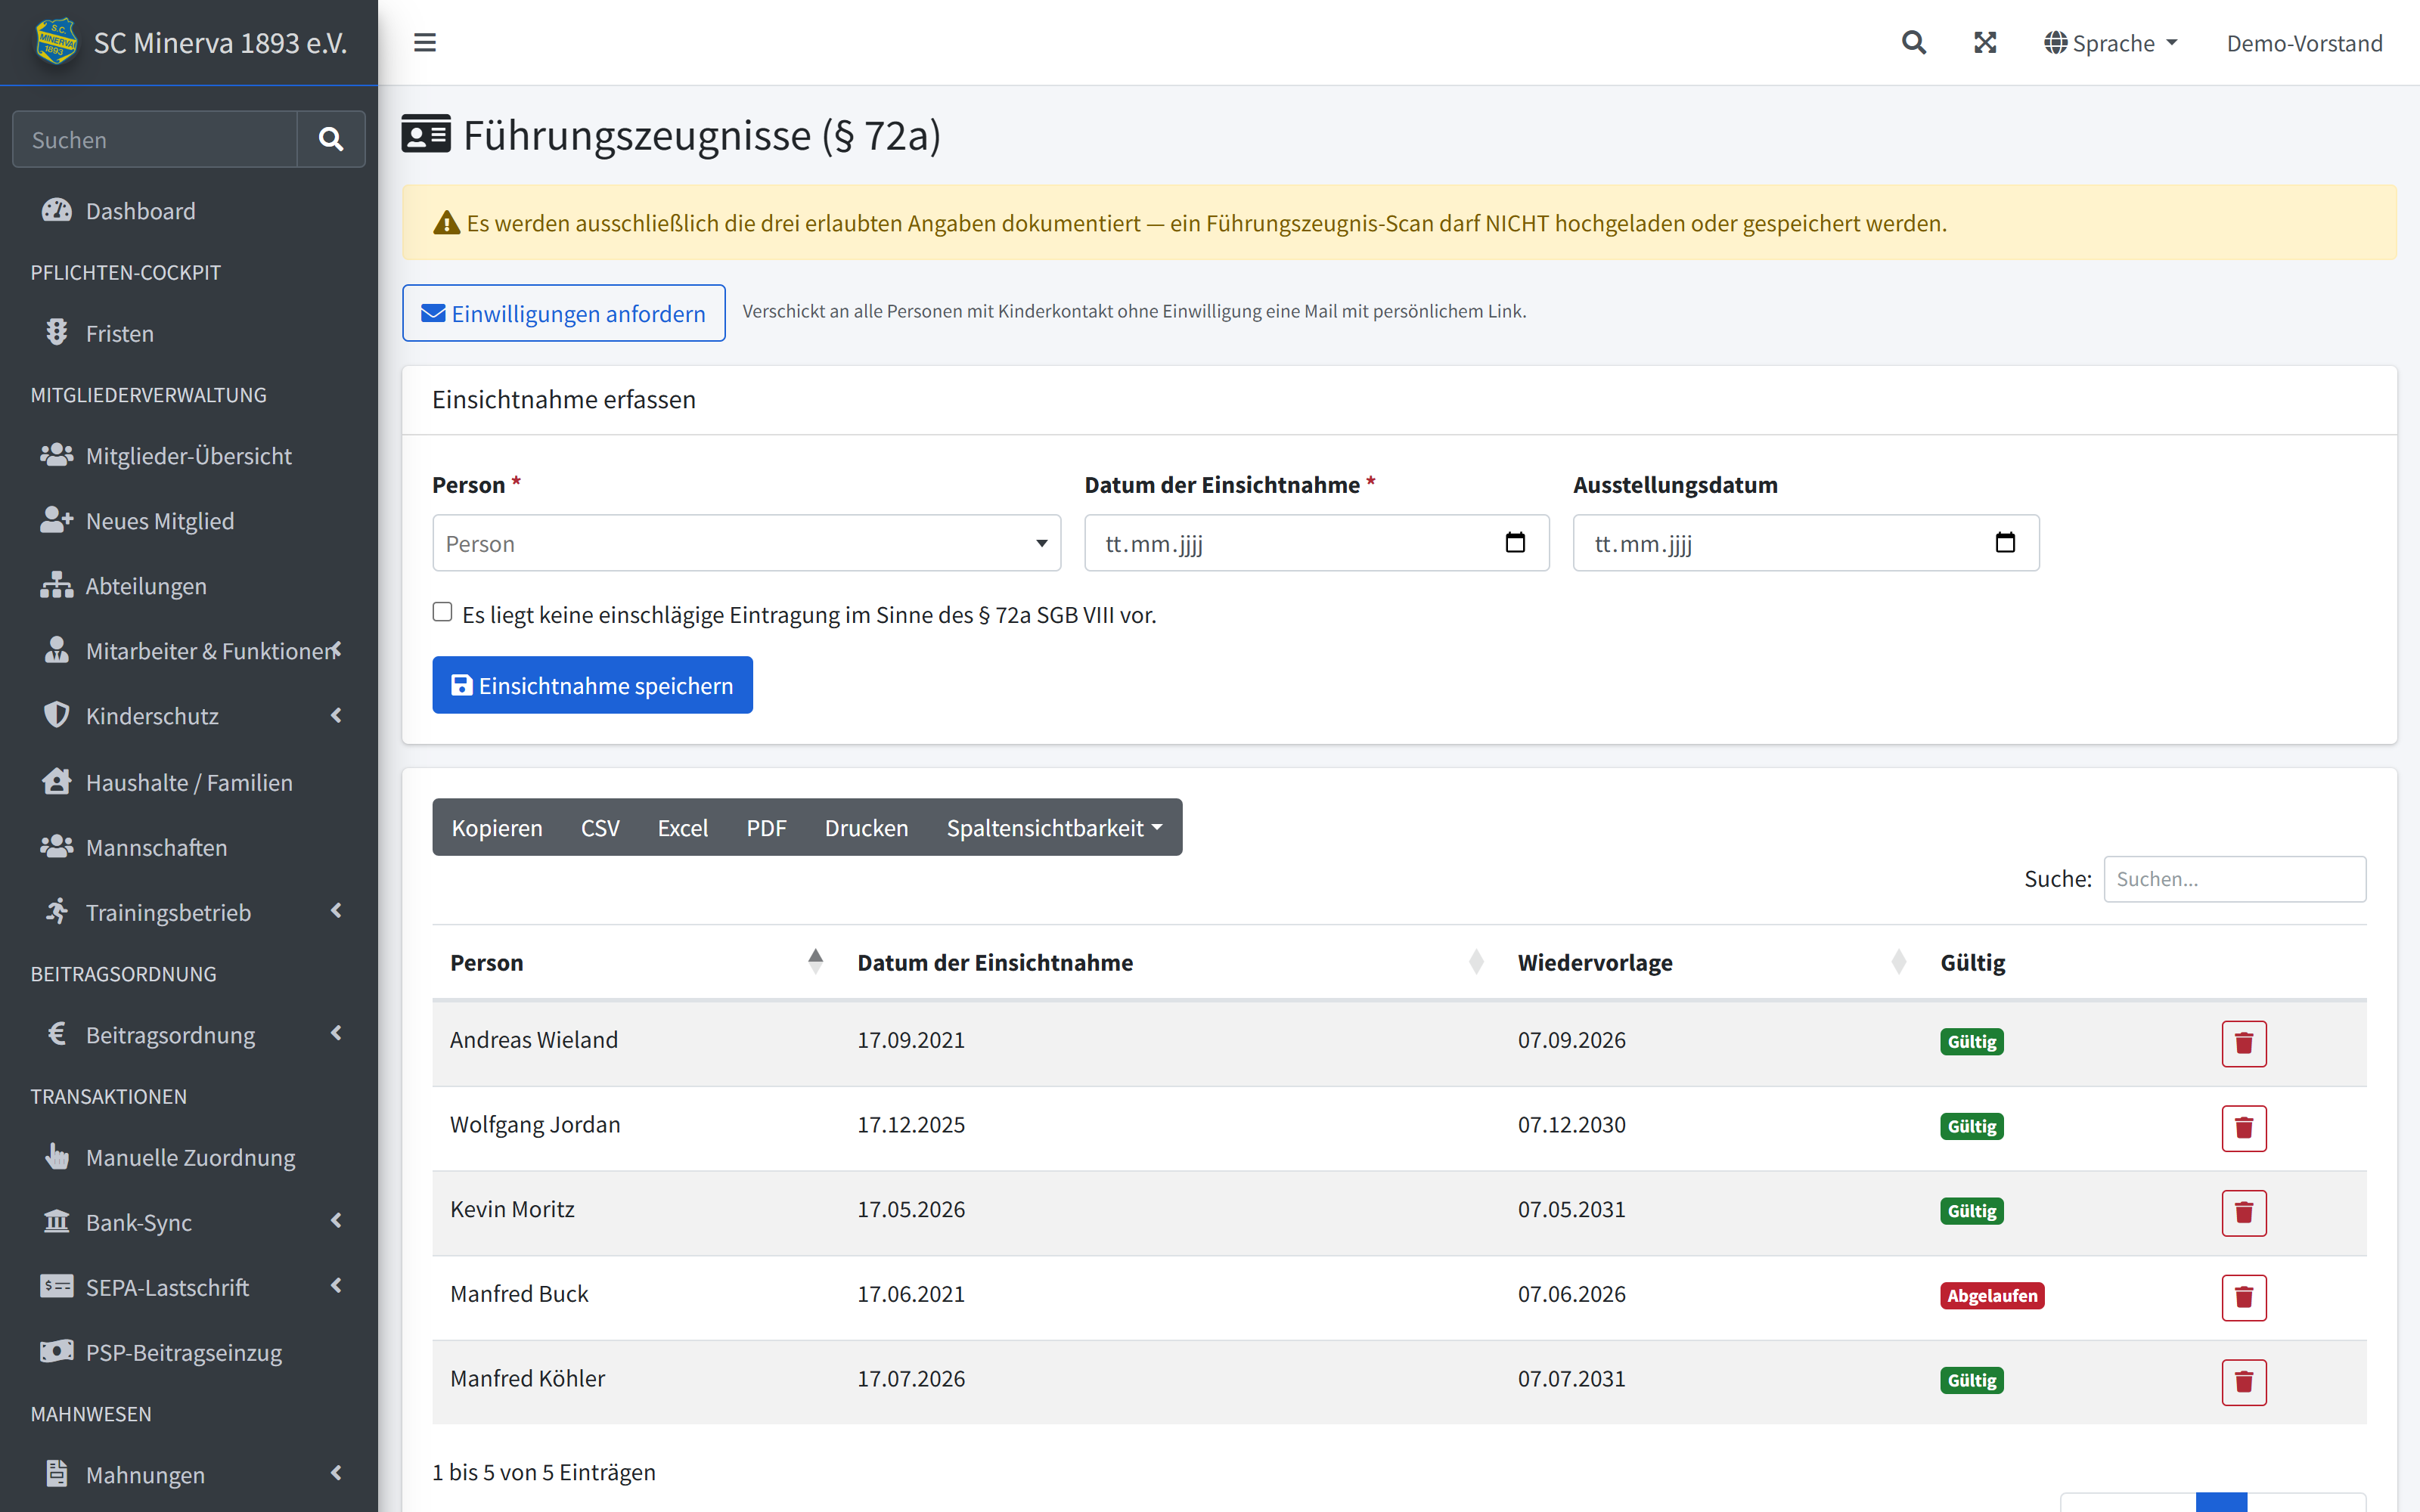This screenshot has height=1512, width=2420.
Task: Click the Gültig badge for Andreas Wieland
Action: (x=1972, y=1042)
